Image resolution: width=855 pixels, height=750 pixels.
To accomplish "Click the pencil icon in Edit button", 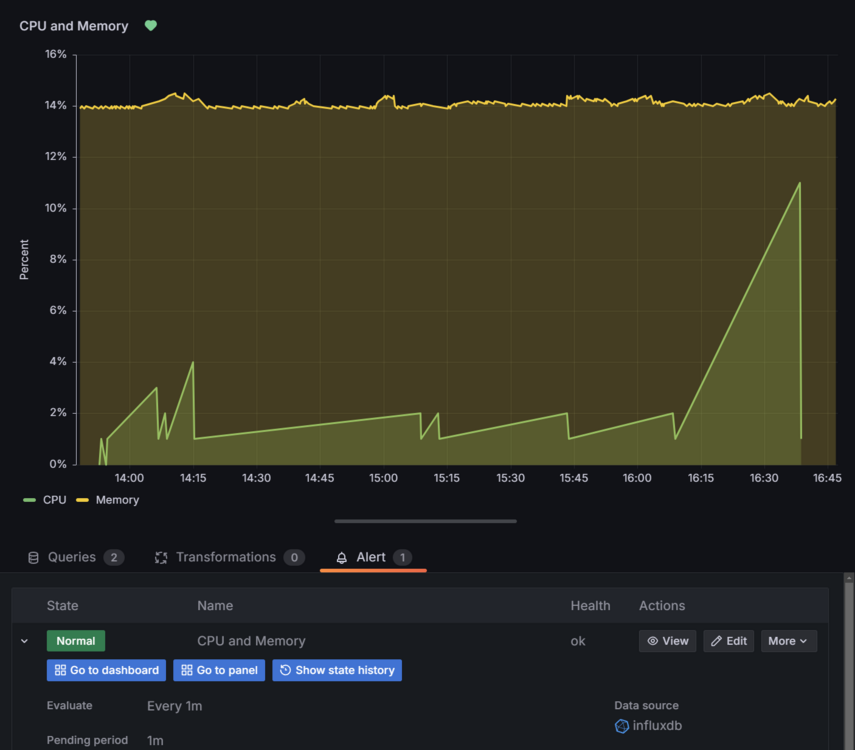I will pyautogui.click(x=716, y=641).
